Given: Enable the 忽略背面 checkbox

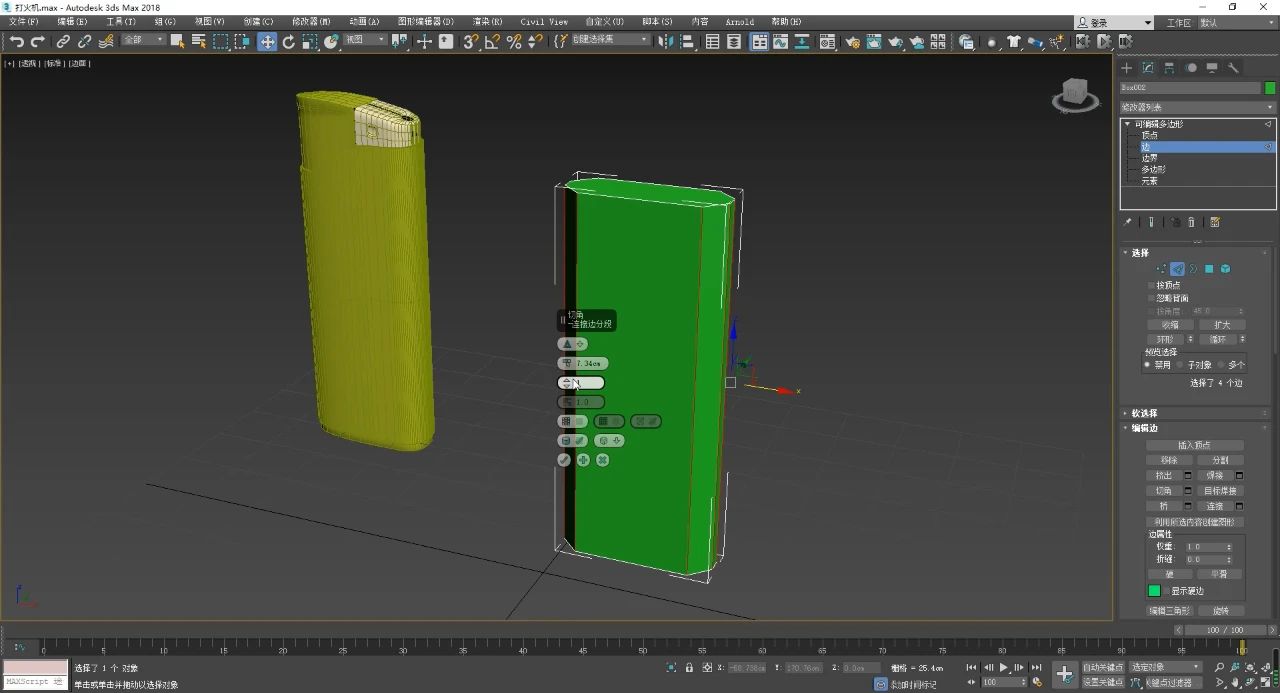Looking at the screenshot, I should click(x=1151, y=298).
